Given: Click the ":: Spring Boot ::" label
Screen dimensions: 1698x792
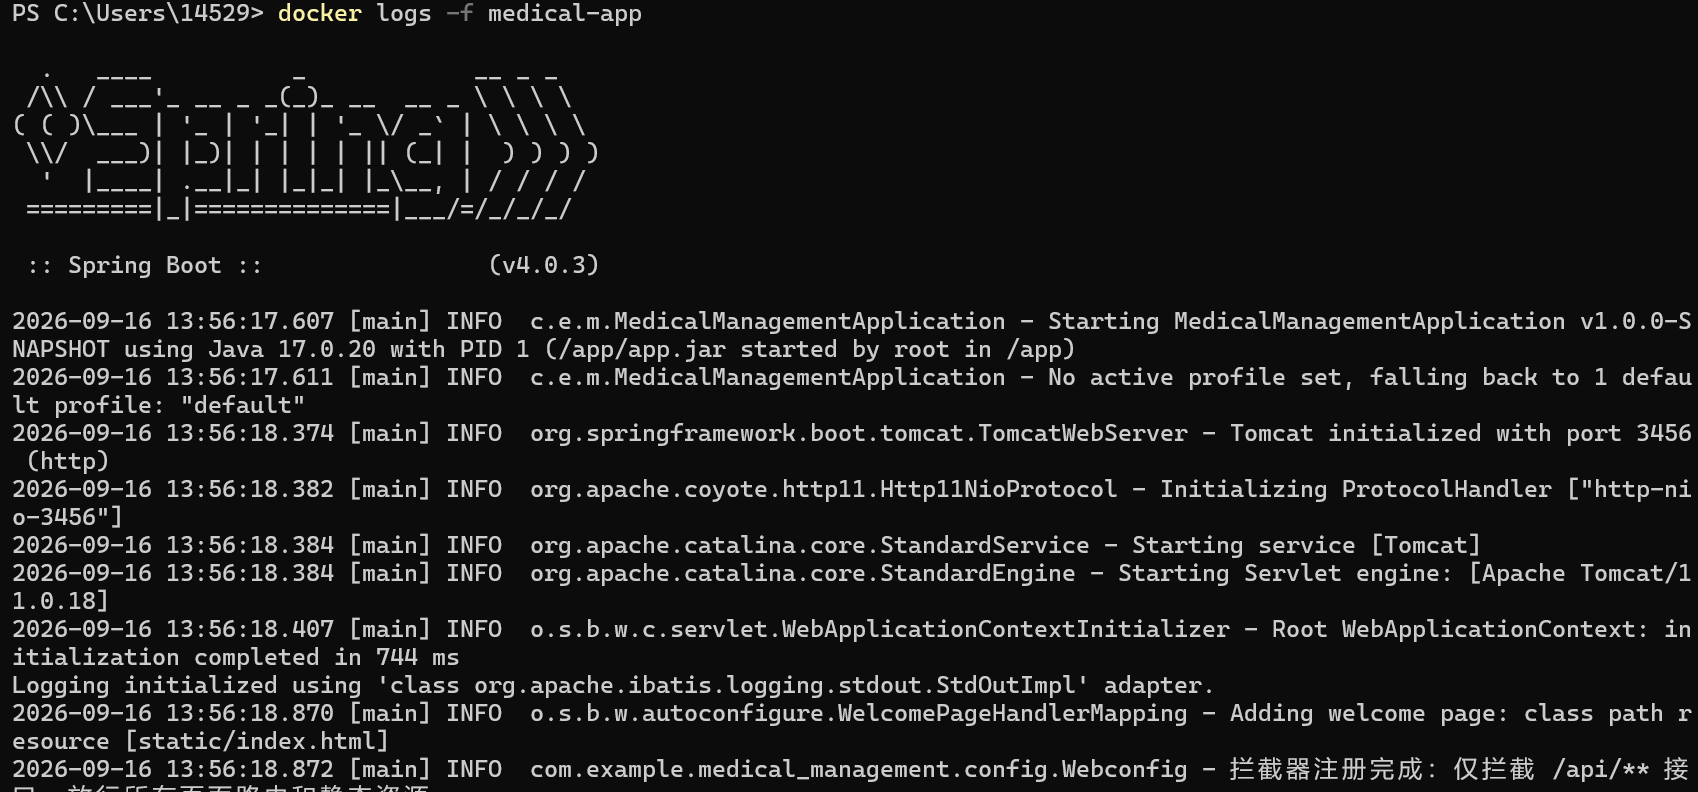Looking at the screenshot, I should click(145, 265).
